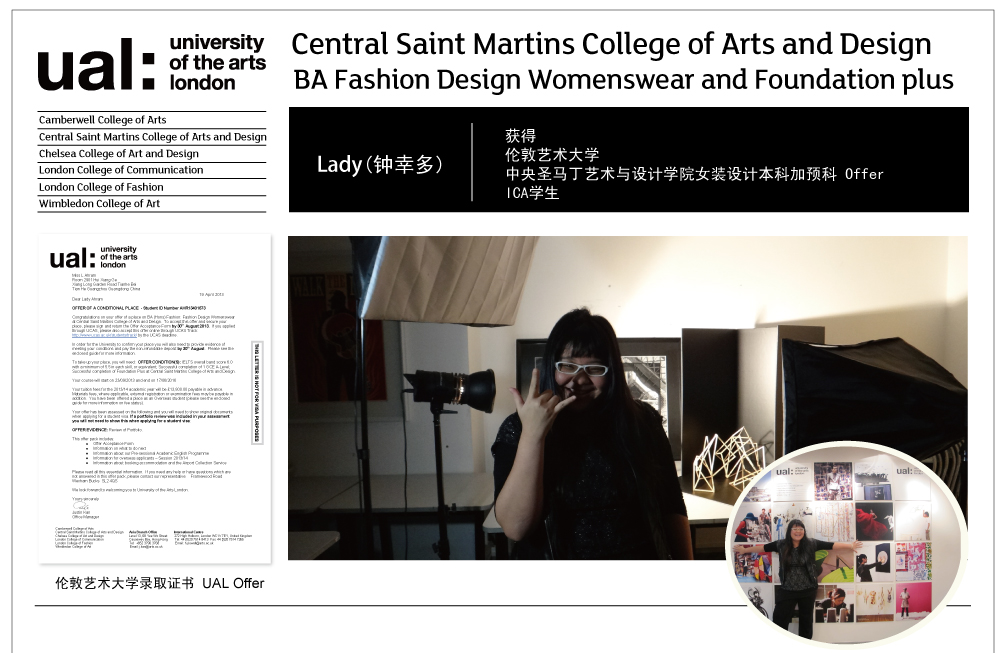Open the large studio photo with the camera lens
1001x653 pixels.
(628, 398)
